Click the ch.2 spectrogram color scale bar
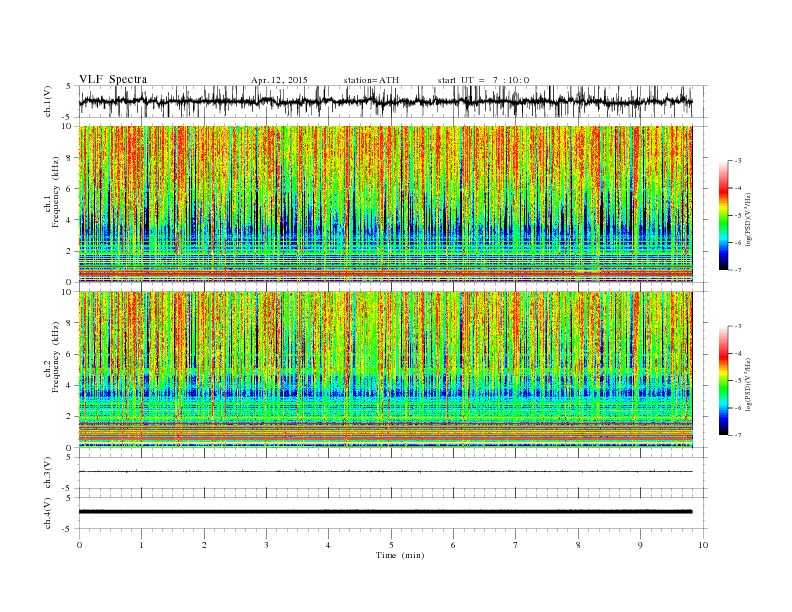 (723, 380)
